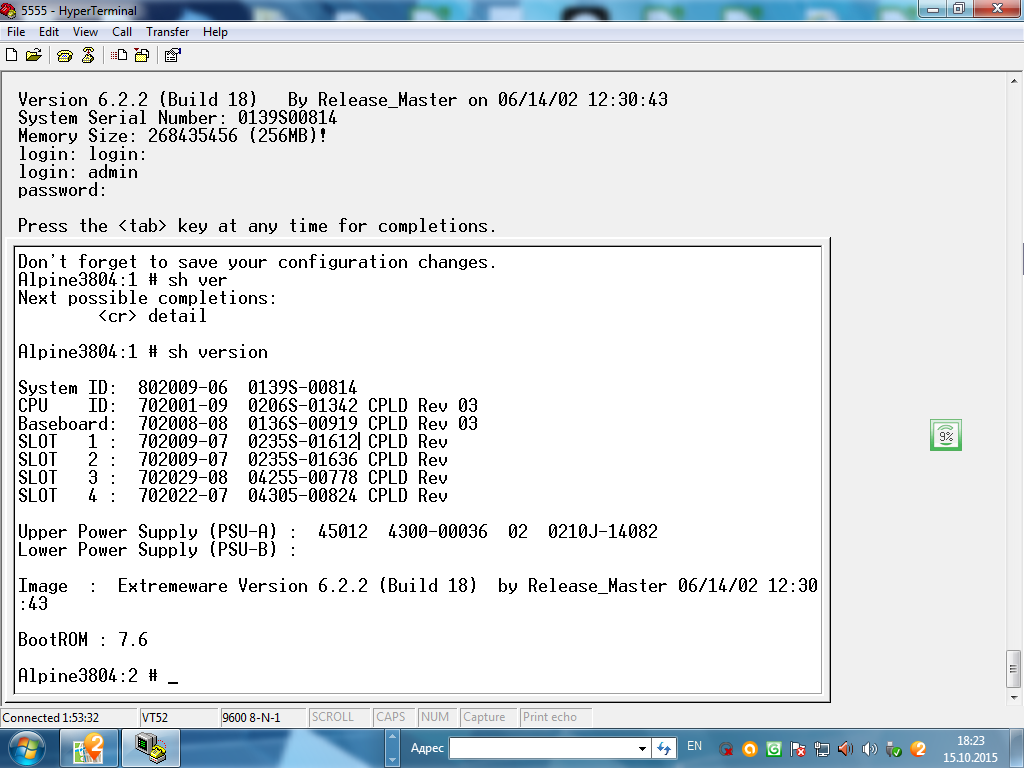This screenshot has height=768, width=1024.
Task: Click 'Lower Power Supply (PSU-B)' line
Action: (157, 550)
